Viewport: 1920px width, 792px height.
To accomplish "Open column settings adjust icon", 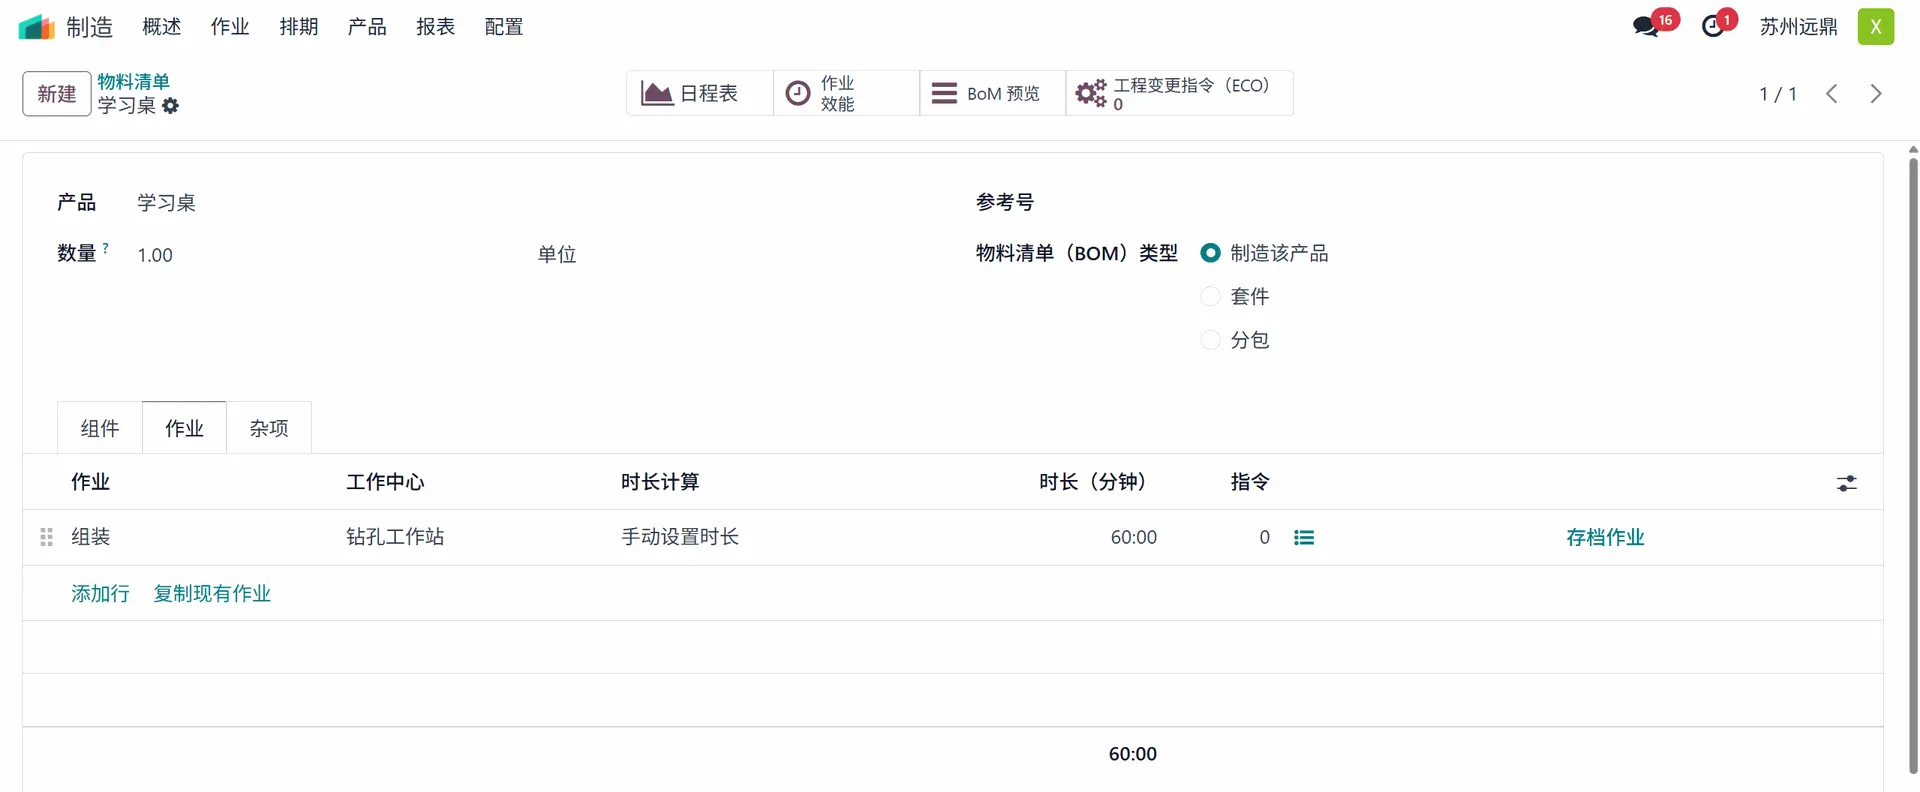I will (x=1846, y=484).
